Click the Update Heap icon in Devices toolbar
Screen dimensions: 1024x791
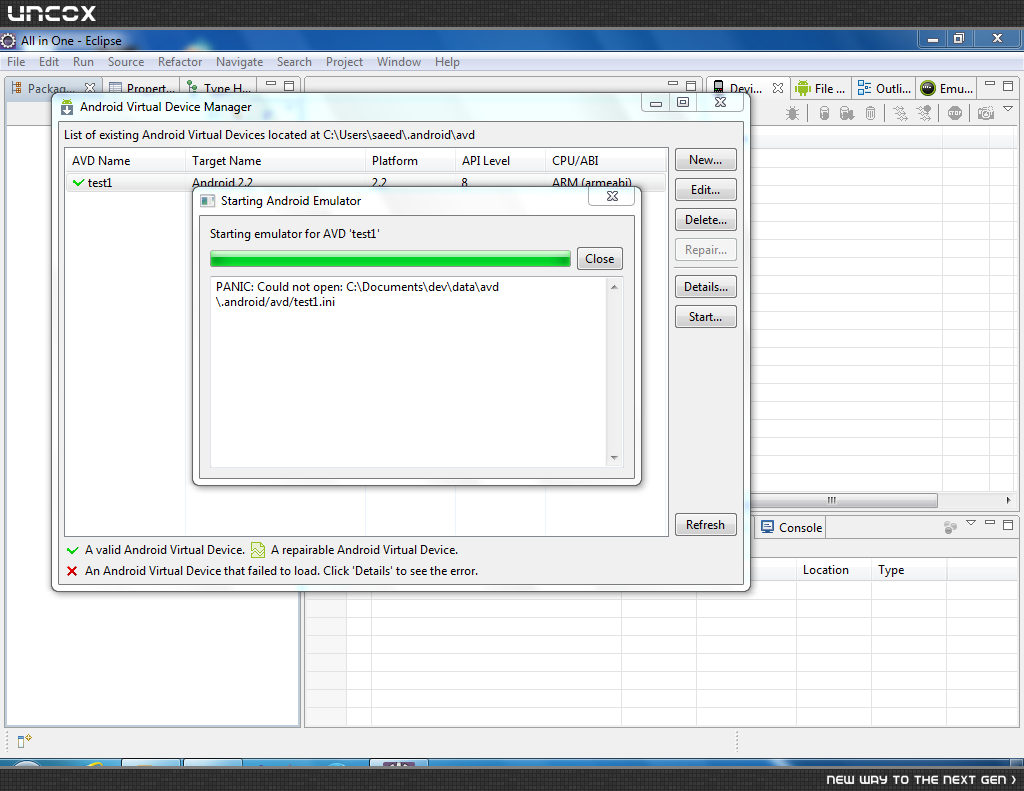click(x=824, y=113)
